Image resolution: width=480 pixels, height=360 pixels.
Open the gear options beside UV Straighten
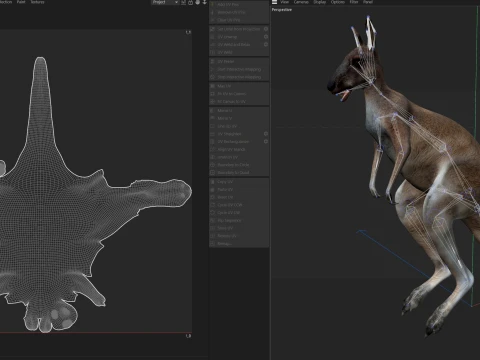(x=266, y=134)
